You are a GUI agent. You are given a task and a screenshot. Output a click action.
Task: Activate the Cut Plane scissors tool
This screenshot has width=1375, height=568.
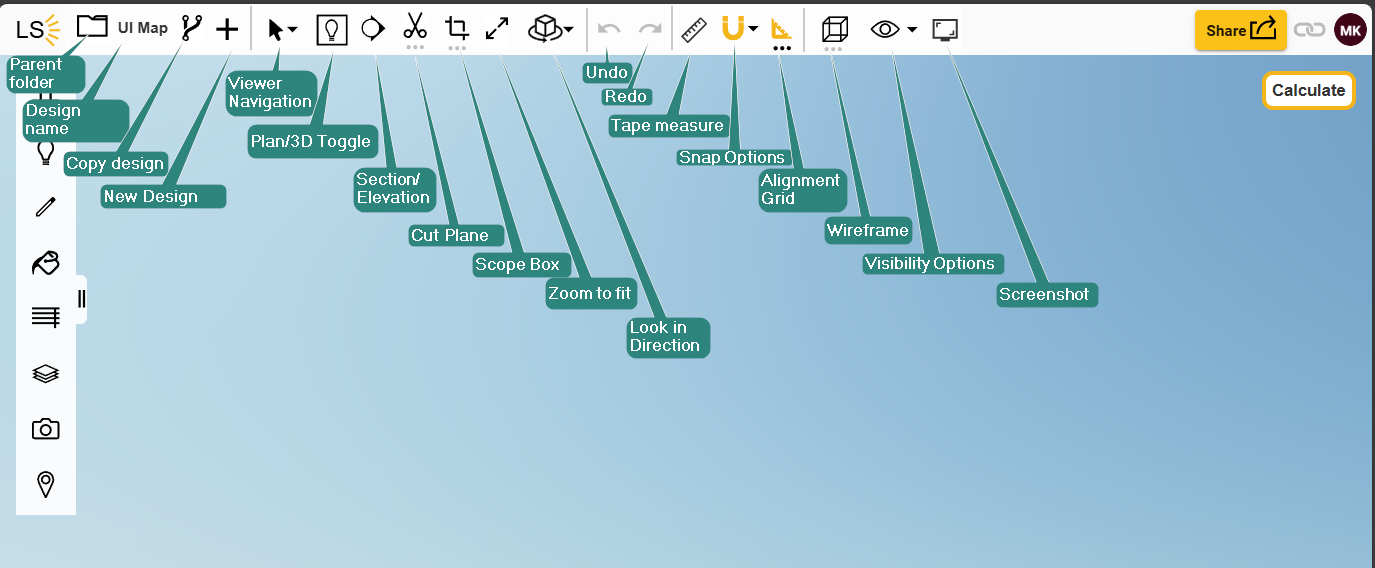tap(415, 26)
